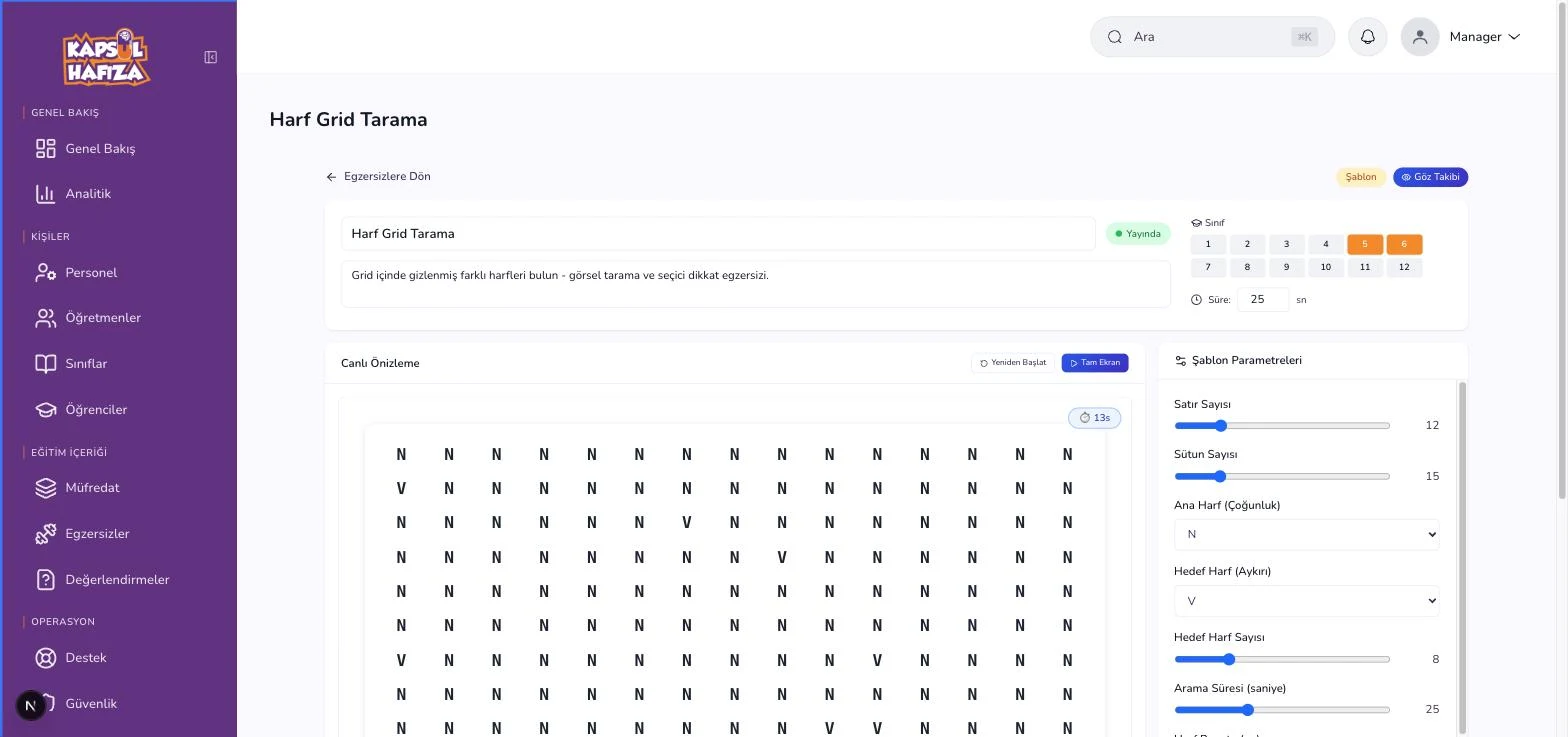Click the Sınıflar book icon
Image resolution: width=1568 pixels, height=737 pixels.
click(45, 363)
